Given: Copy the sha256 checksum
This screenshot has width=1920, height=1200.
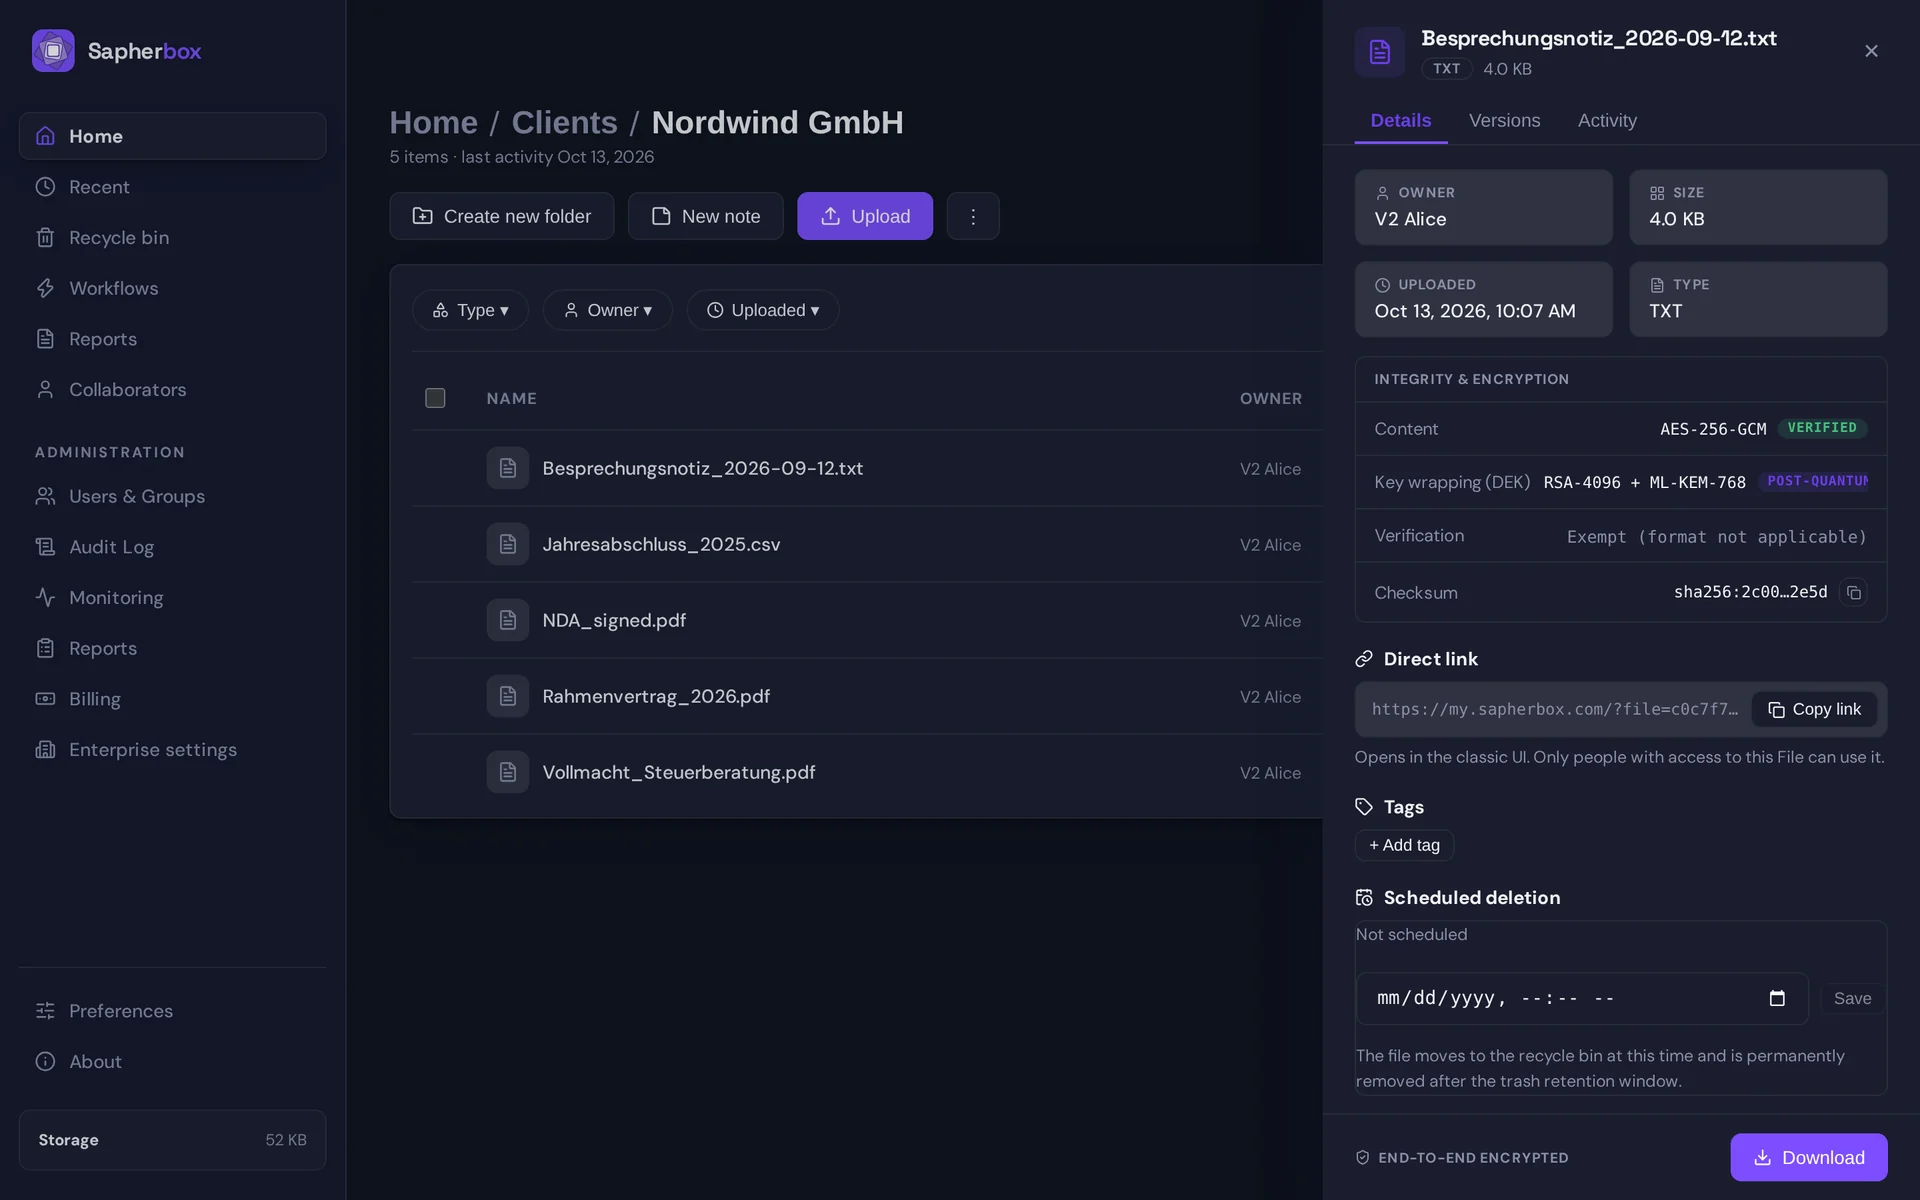Looking at the screenshot, I should pos(1853,592).
